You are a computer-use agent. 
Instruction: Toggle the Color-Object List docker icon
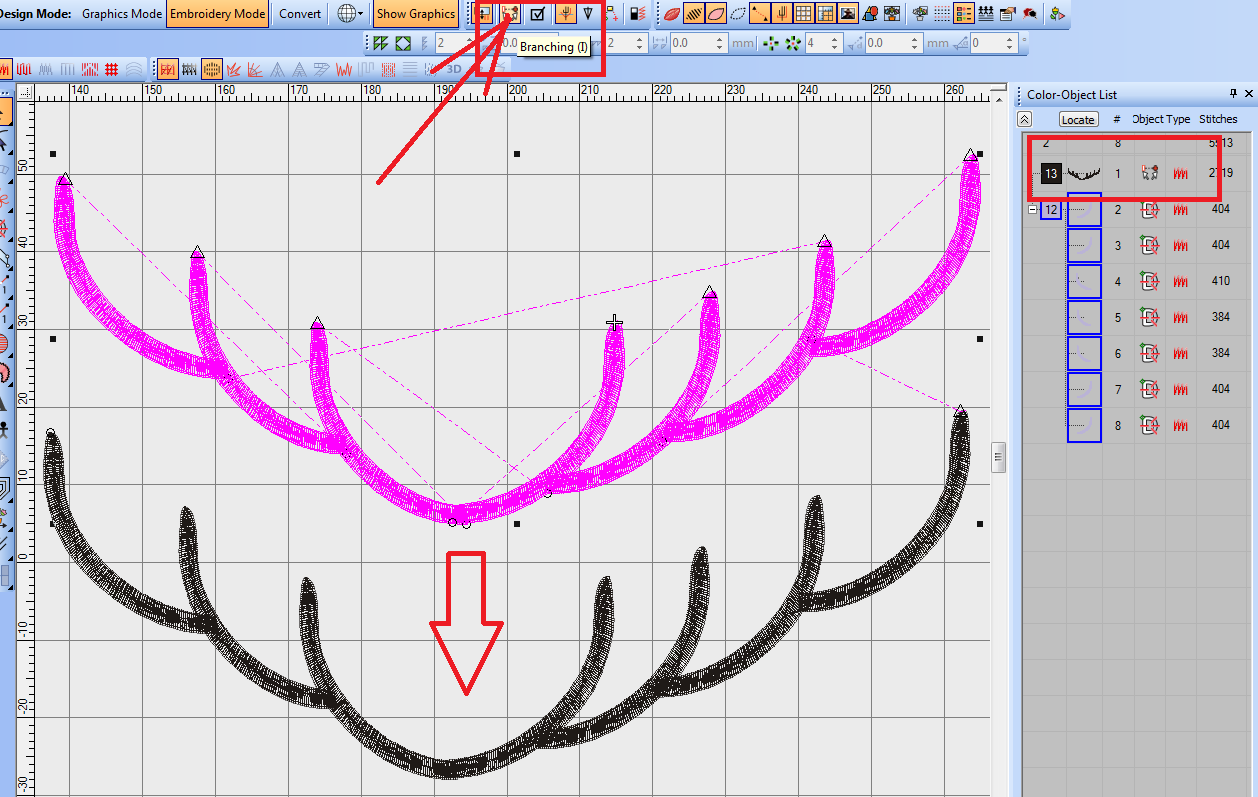pos(964,14)
